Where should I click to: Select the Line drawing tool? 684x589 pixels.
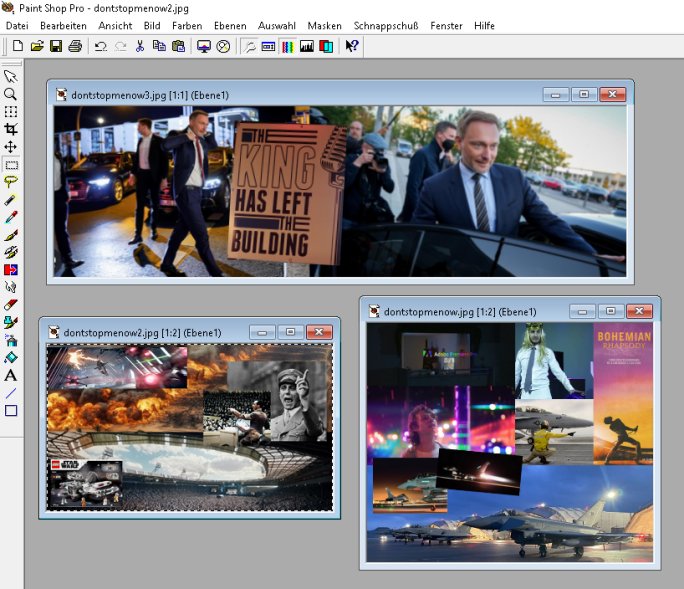pyautogui.click(x=11, y=393)
